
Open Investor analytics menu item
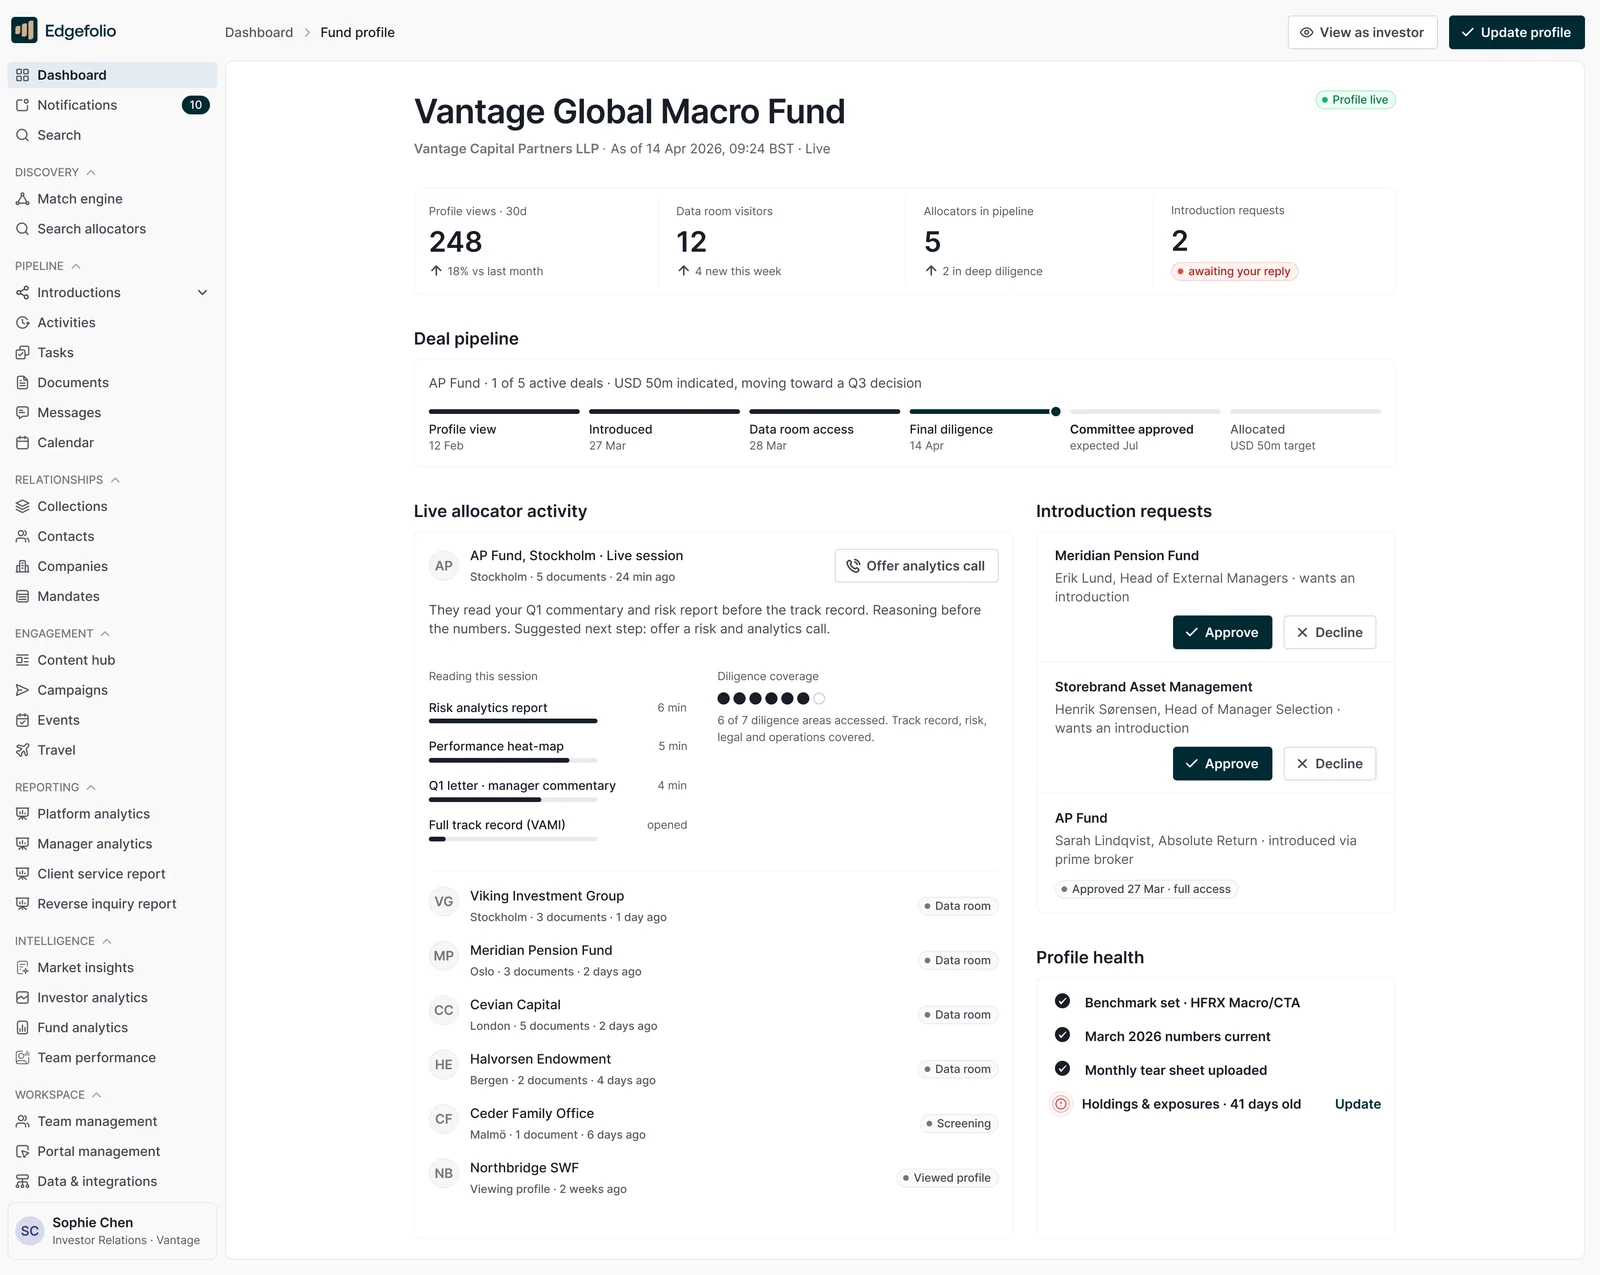pyautogui.click(x=112, y=998)
